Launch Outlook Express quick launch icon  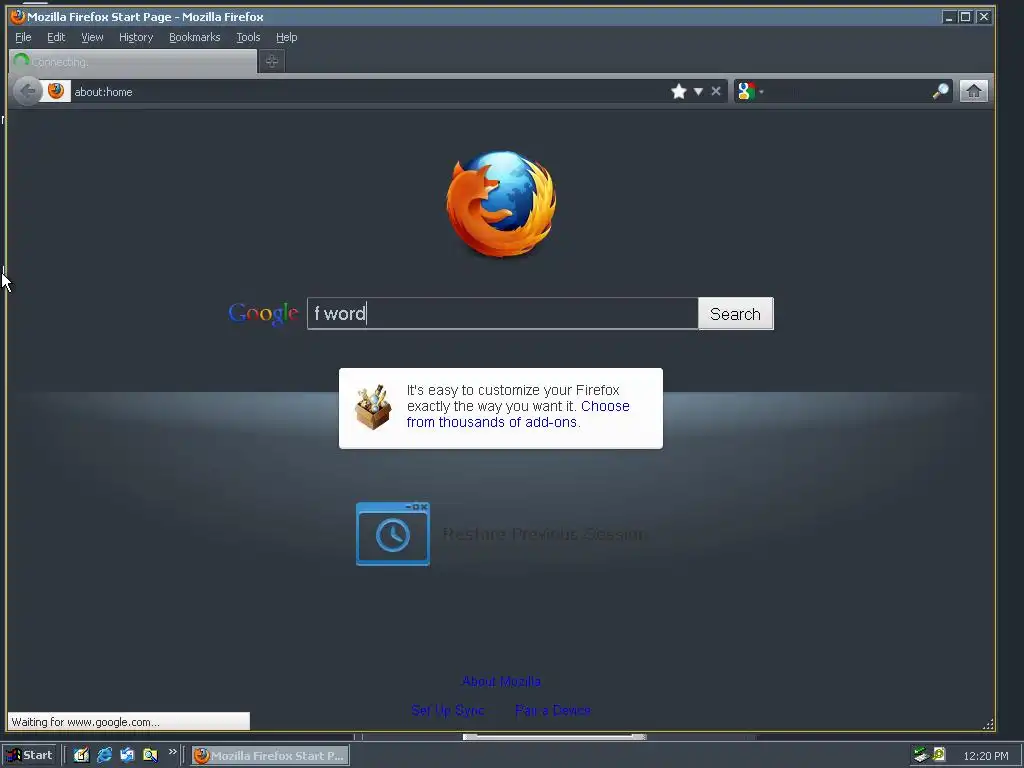127,756
